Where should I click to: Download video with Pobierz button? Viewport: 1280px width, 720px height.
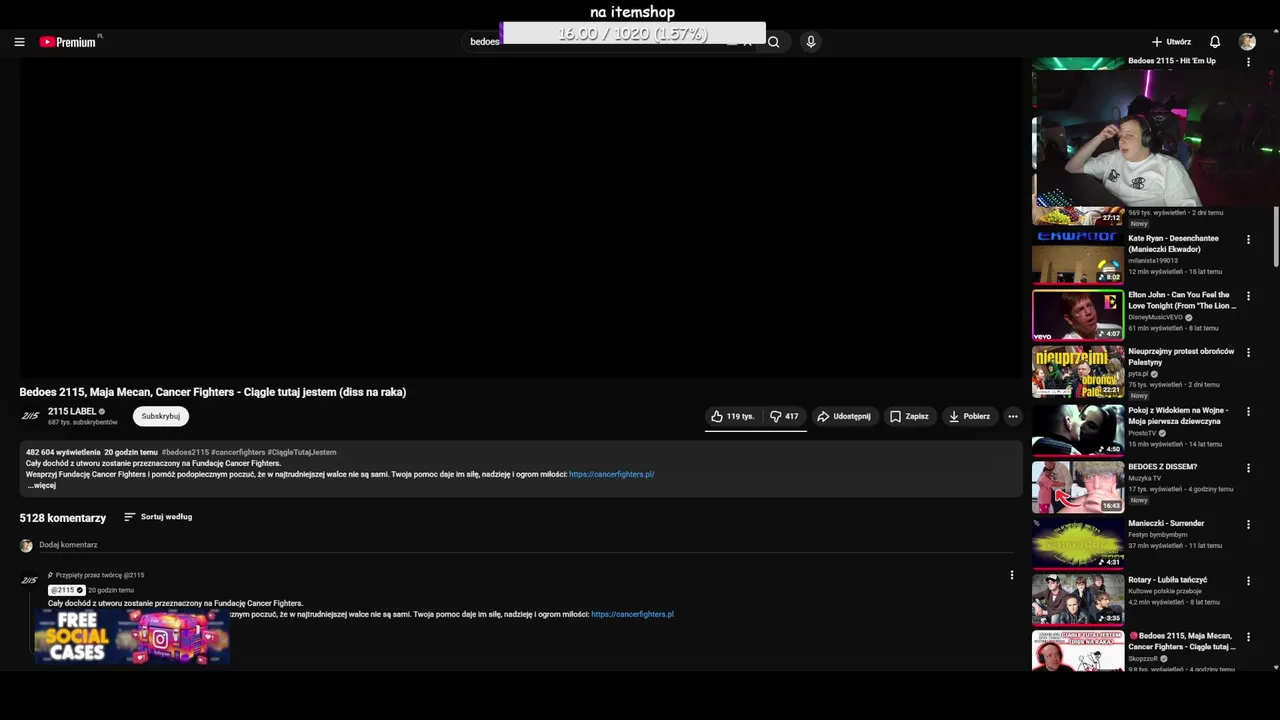[969, 416]
